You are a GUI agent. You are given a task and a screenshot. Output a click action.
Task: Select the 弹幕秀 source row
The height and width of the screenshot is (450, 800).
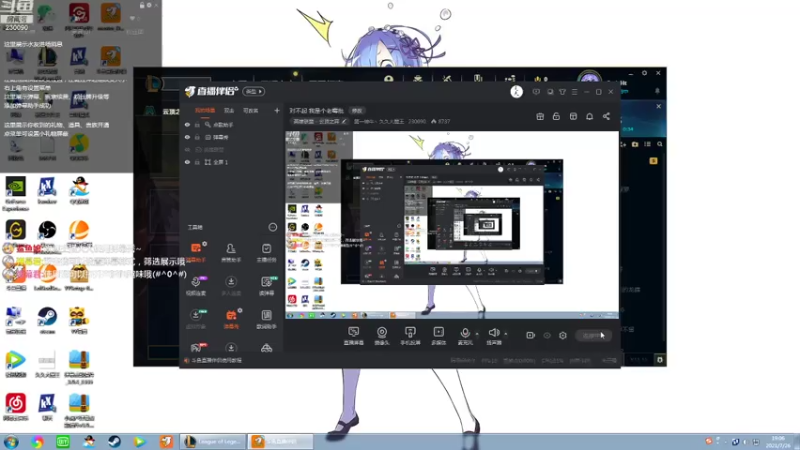tap(232, 137)
